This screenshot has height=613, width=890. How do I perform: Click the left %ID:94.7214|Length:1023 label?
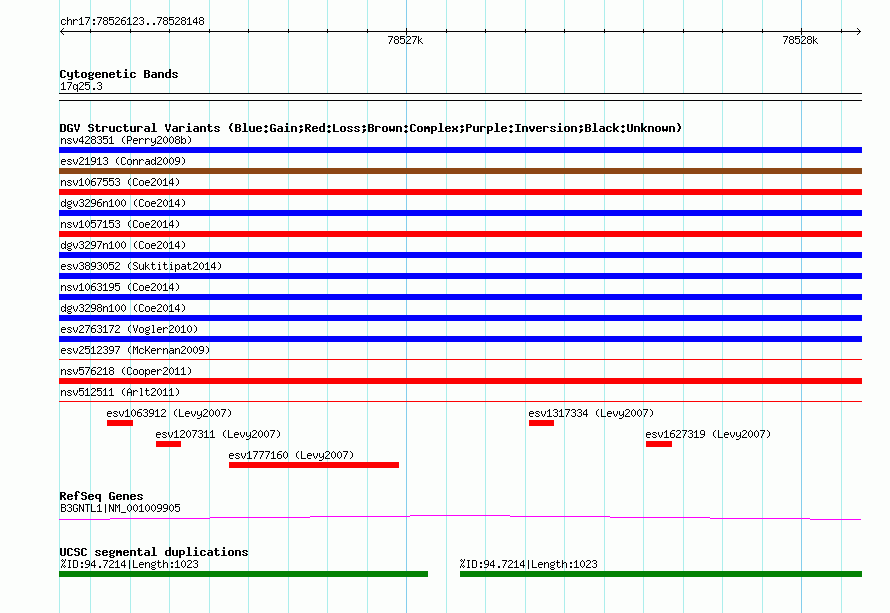point(129,564)
